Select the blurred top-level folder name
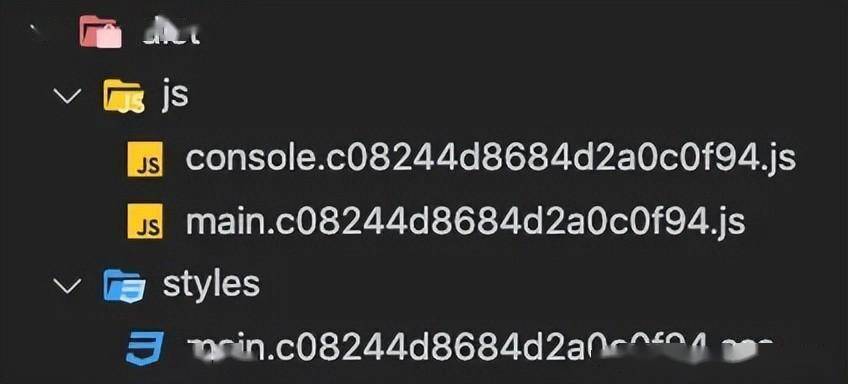Image resolution: width=848 pixels, height=384 pixels. (x=171, y=31)
